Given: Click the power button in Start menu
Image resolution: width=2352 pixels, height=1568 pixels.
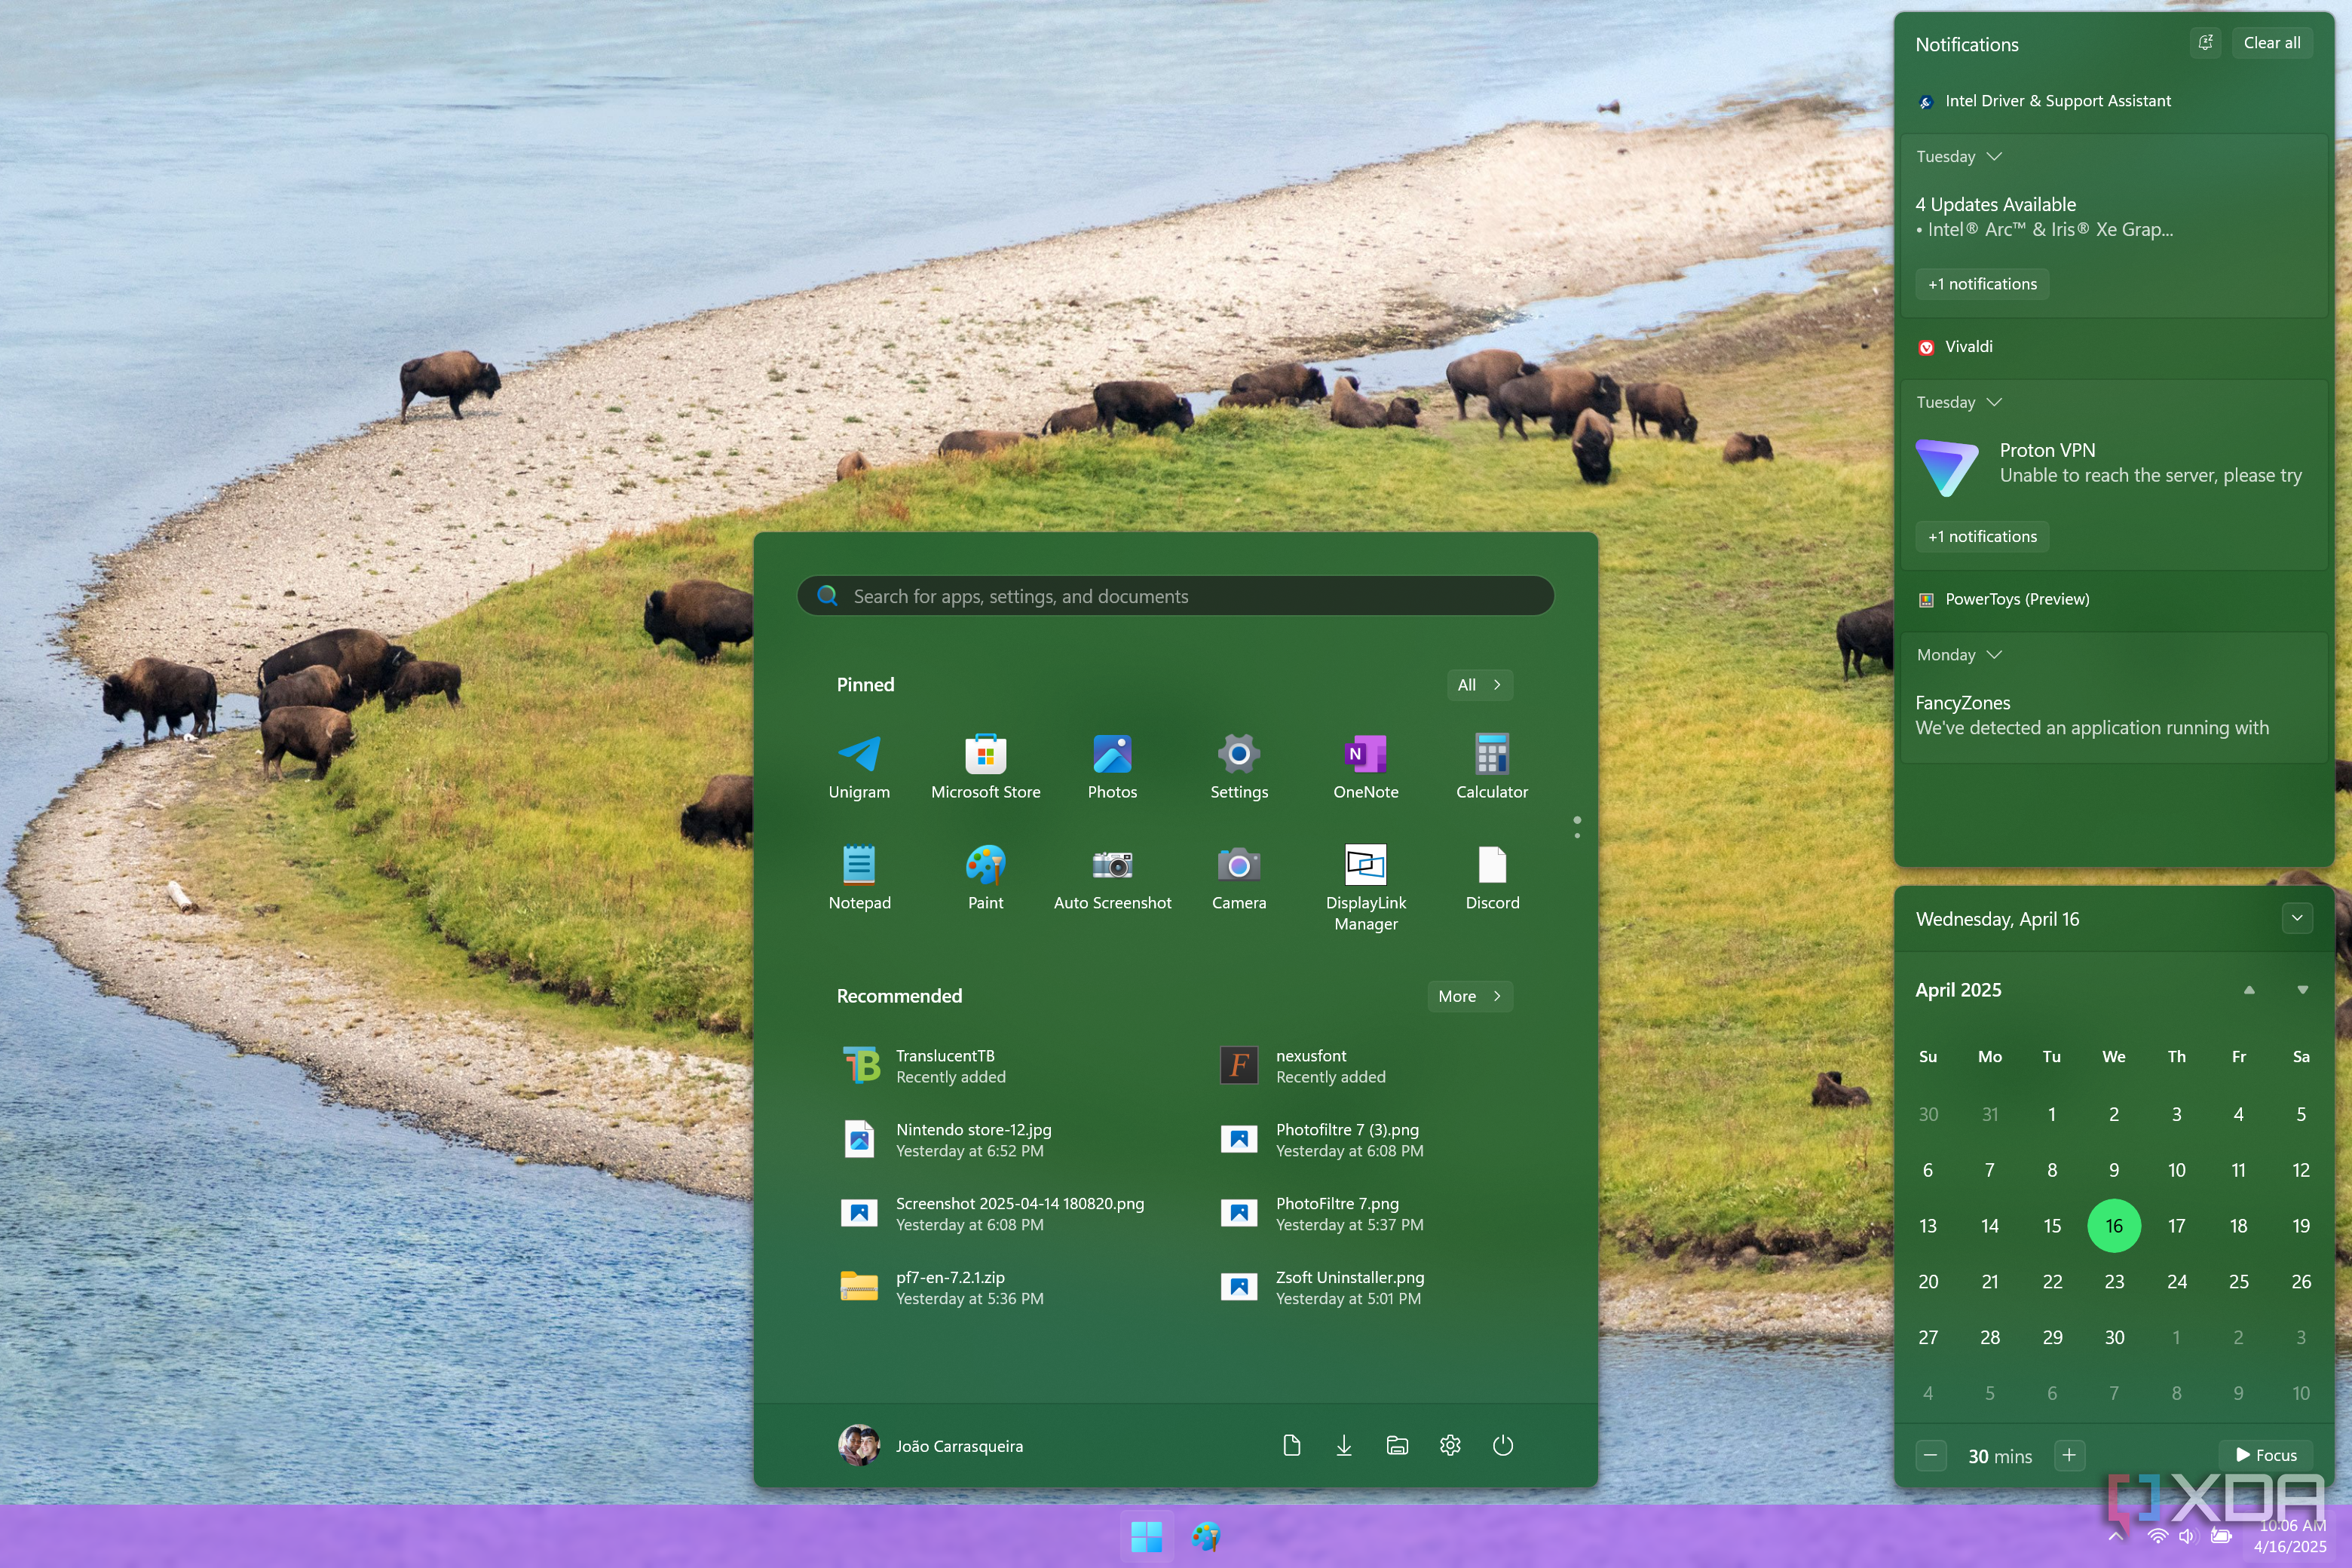Looking at the screenshot, I should [x=1502, y=1445].
